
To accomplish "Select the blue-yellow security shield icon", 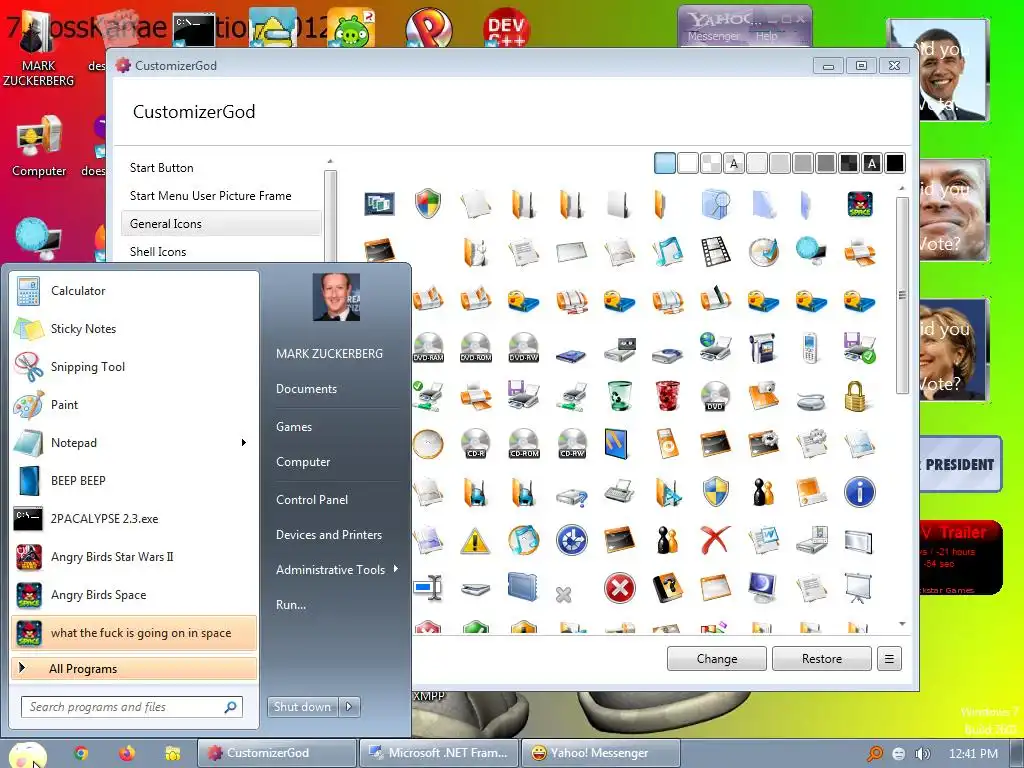I will click(715, 492).
